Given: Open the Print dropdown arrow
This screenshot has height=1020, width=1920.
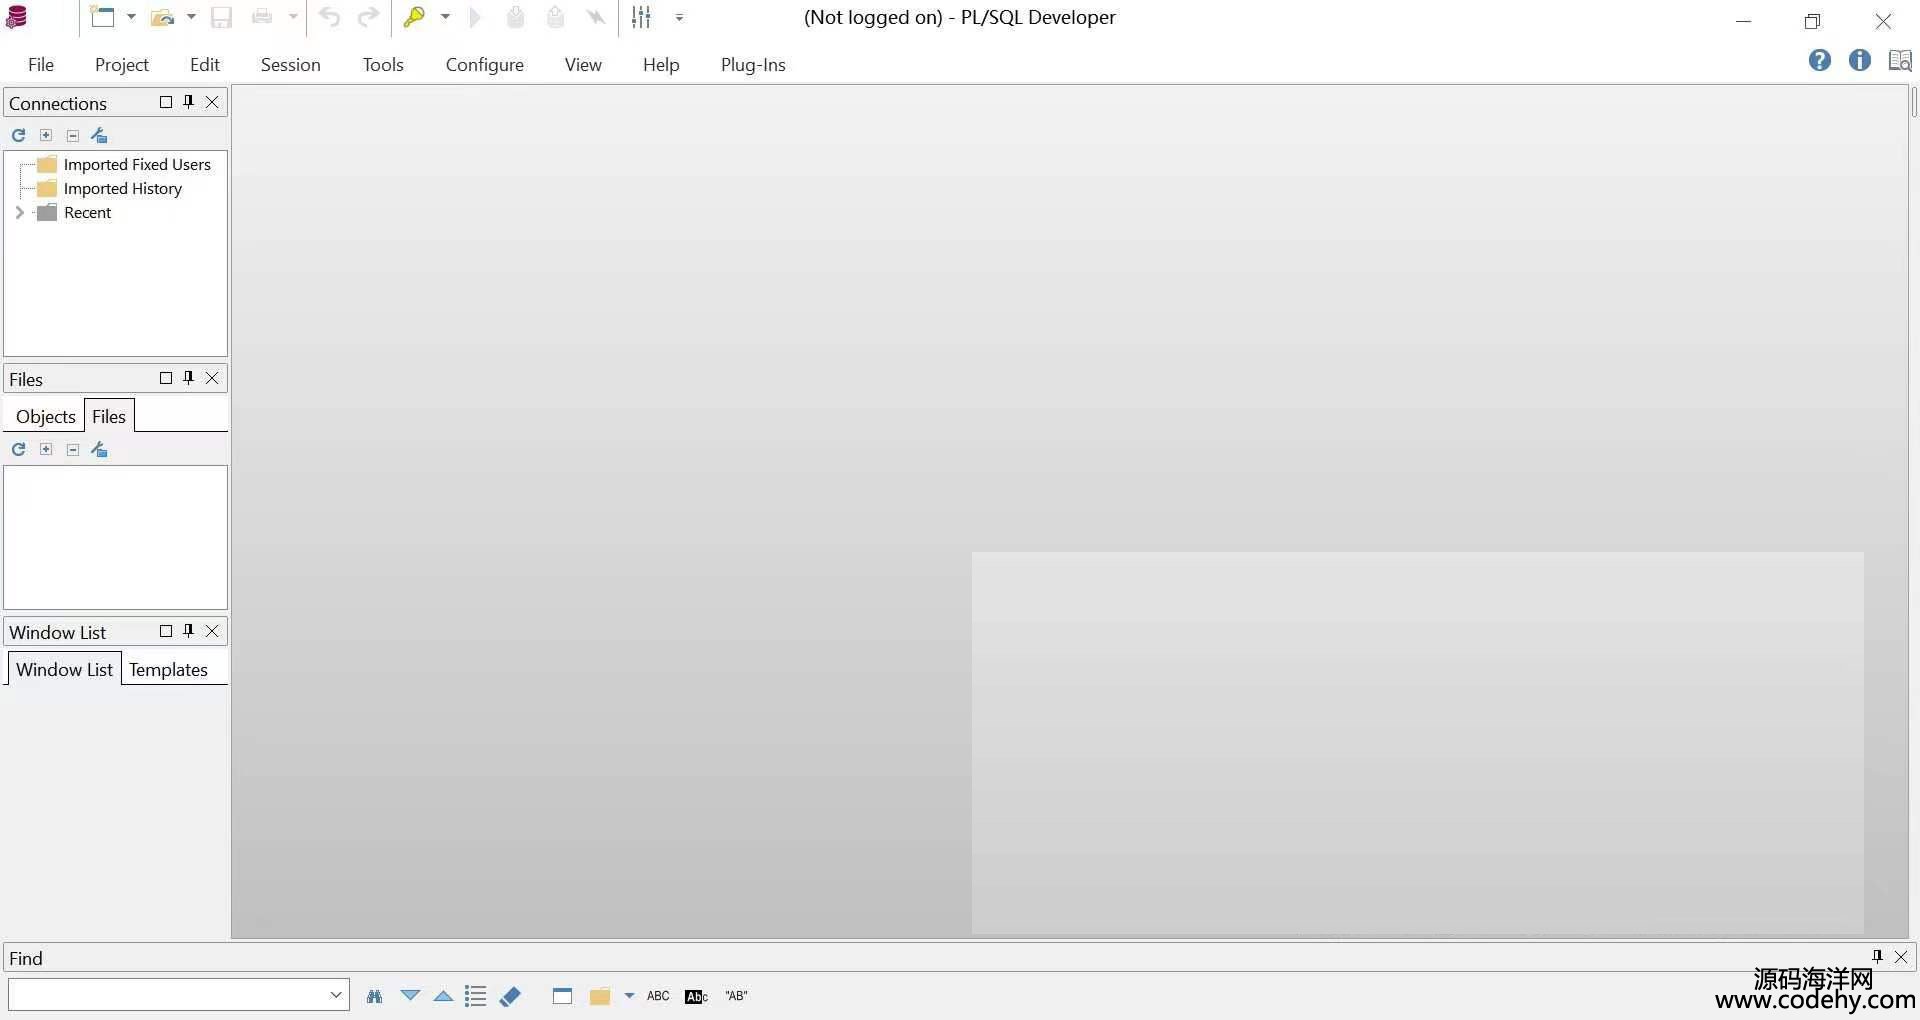Looking at the screenshot, I should coord(293,17).
